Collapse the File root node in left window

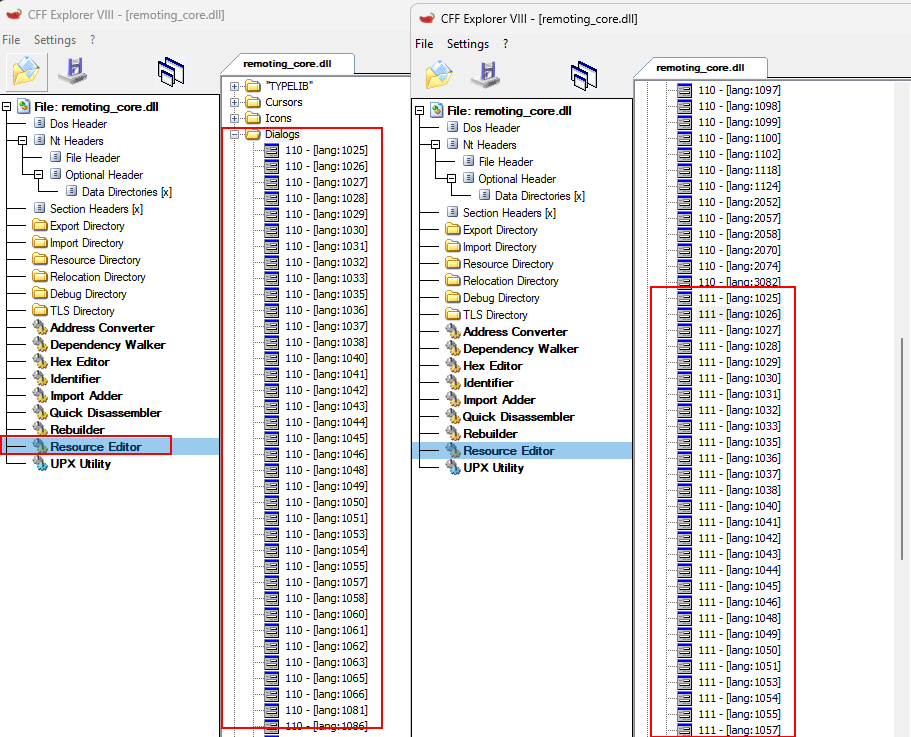click(6, 107)
